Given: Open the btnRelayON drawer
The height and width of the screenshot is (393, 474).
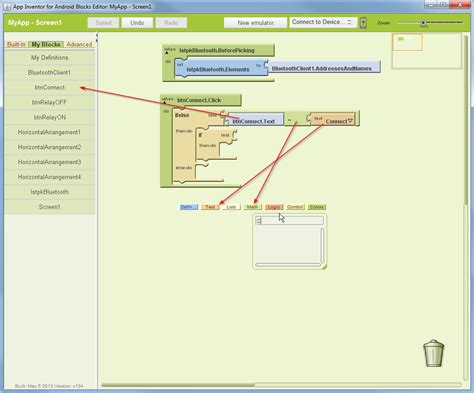Looking at the screenshot, I should [x=50, y=117].
